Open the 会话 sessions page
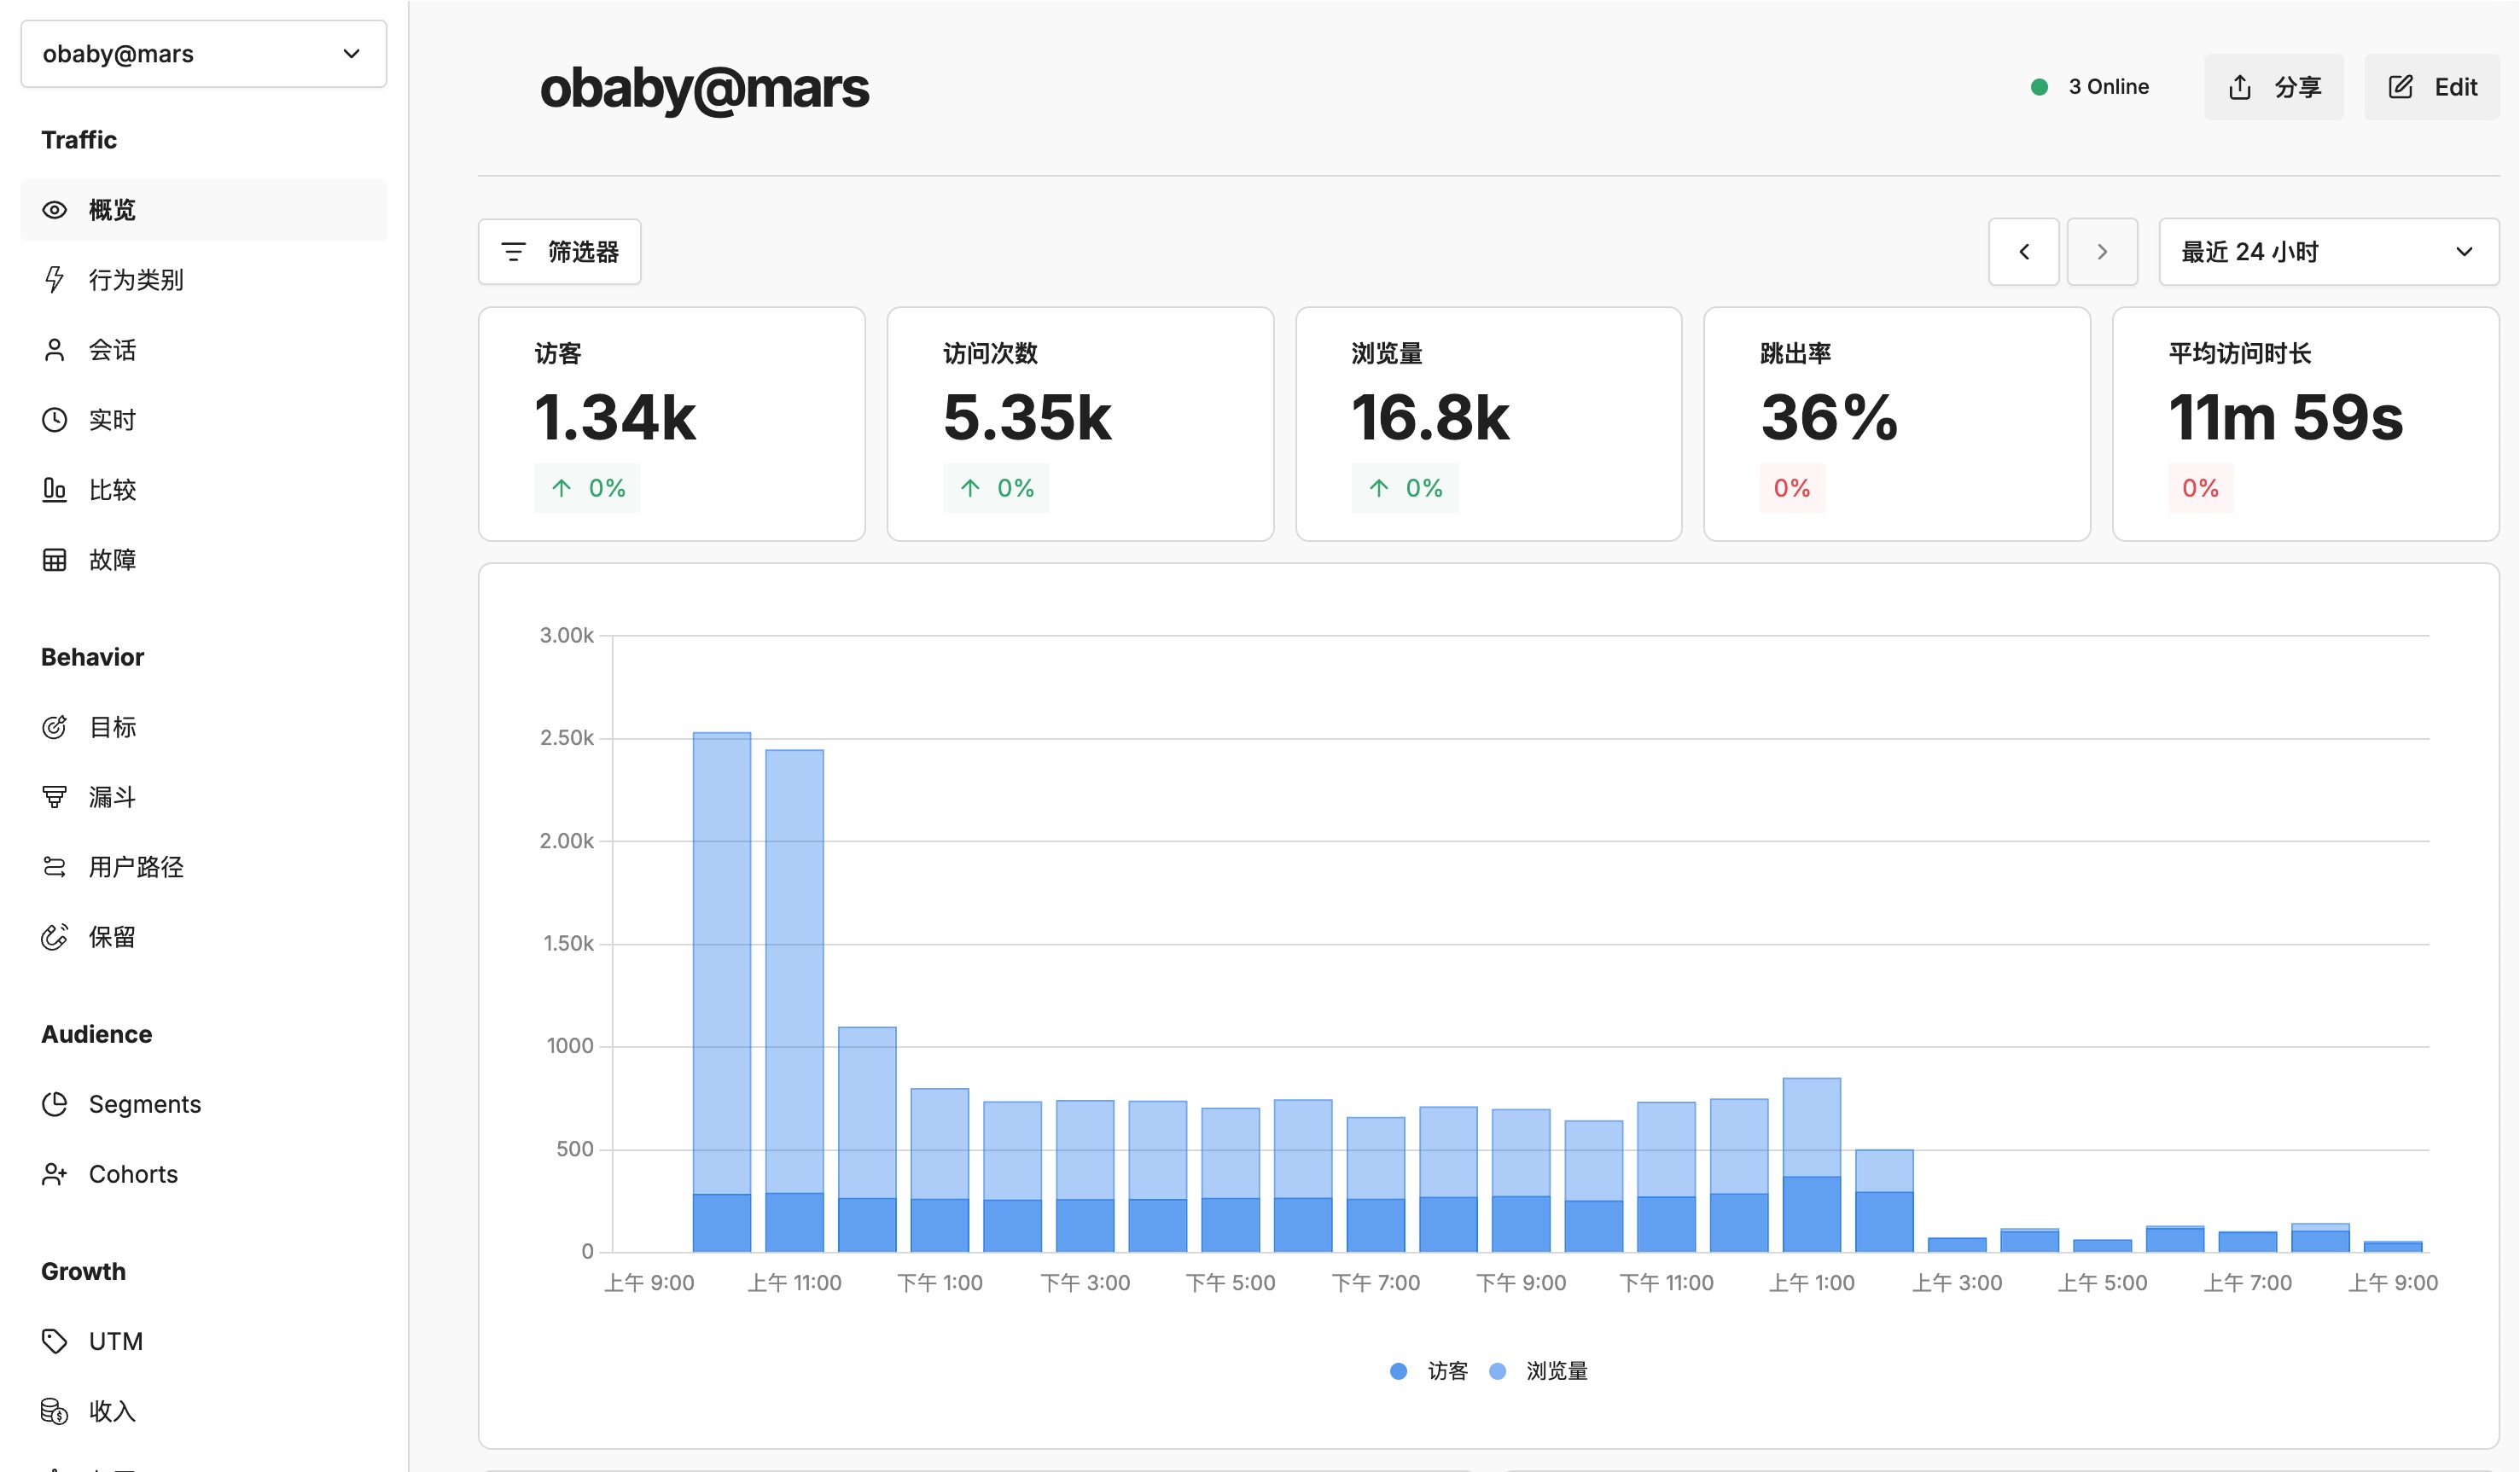2520x1472 pixels. 112,350
